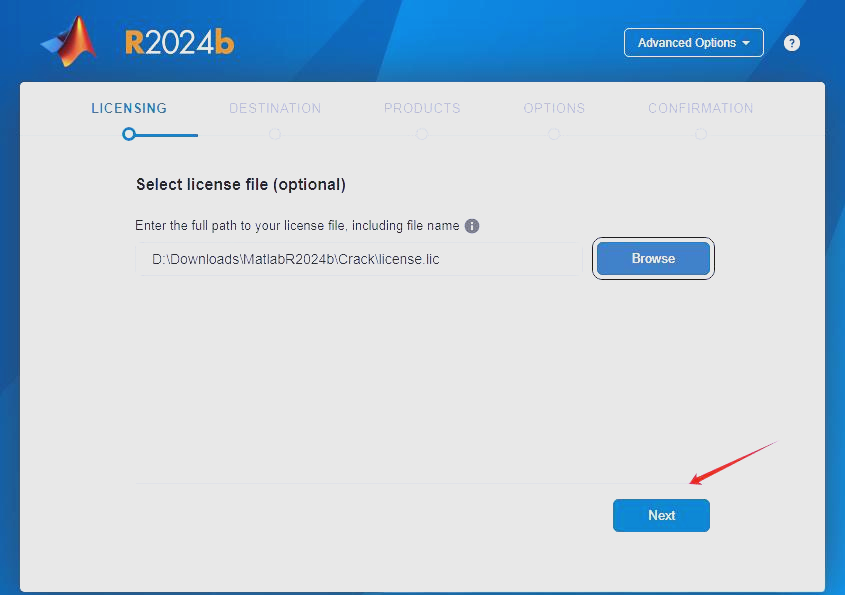Open the PRODUCTS tab

point(421,108)
